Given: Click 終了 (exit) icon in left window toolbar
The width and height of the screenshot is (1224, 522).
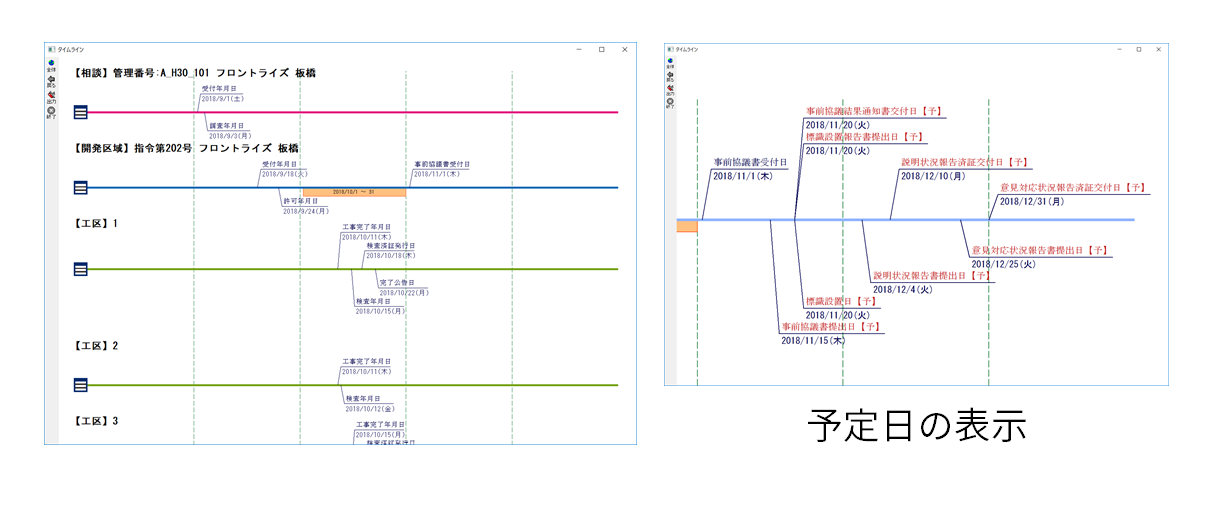Looking at the screenshot, I should [51, 112].
